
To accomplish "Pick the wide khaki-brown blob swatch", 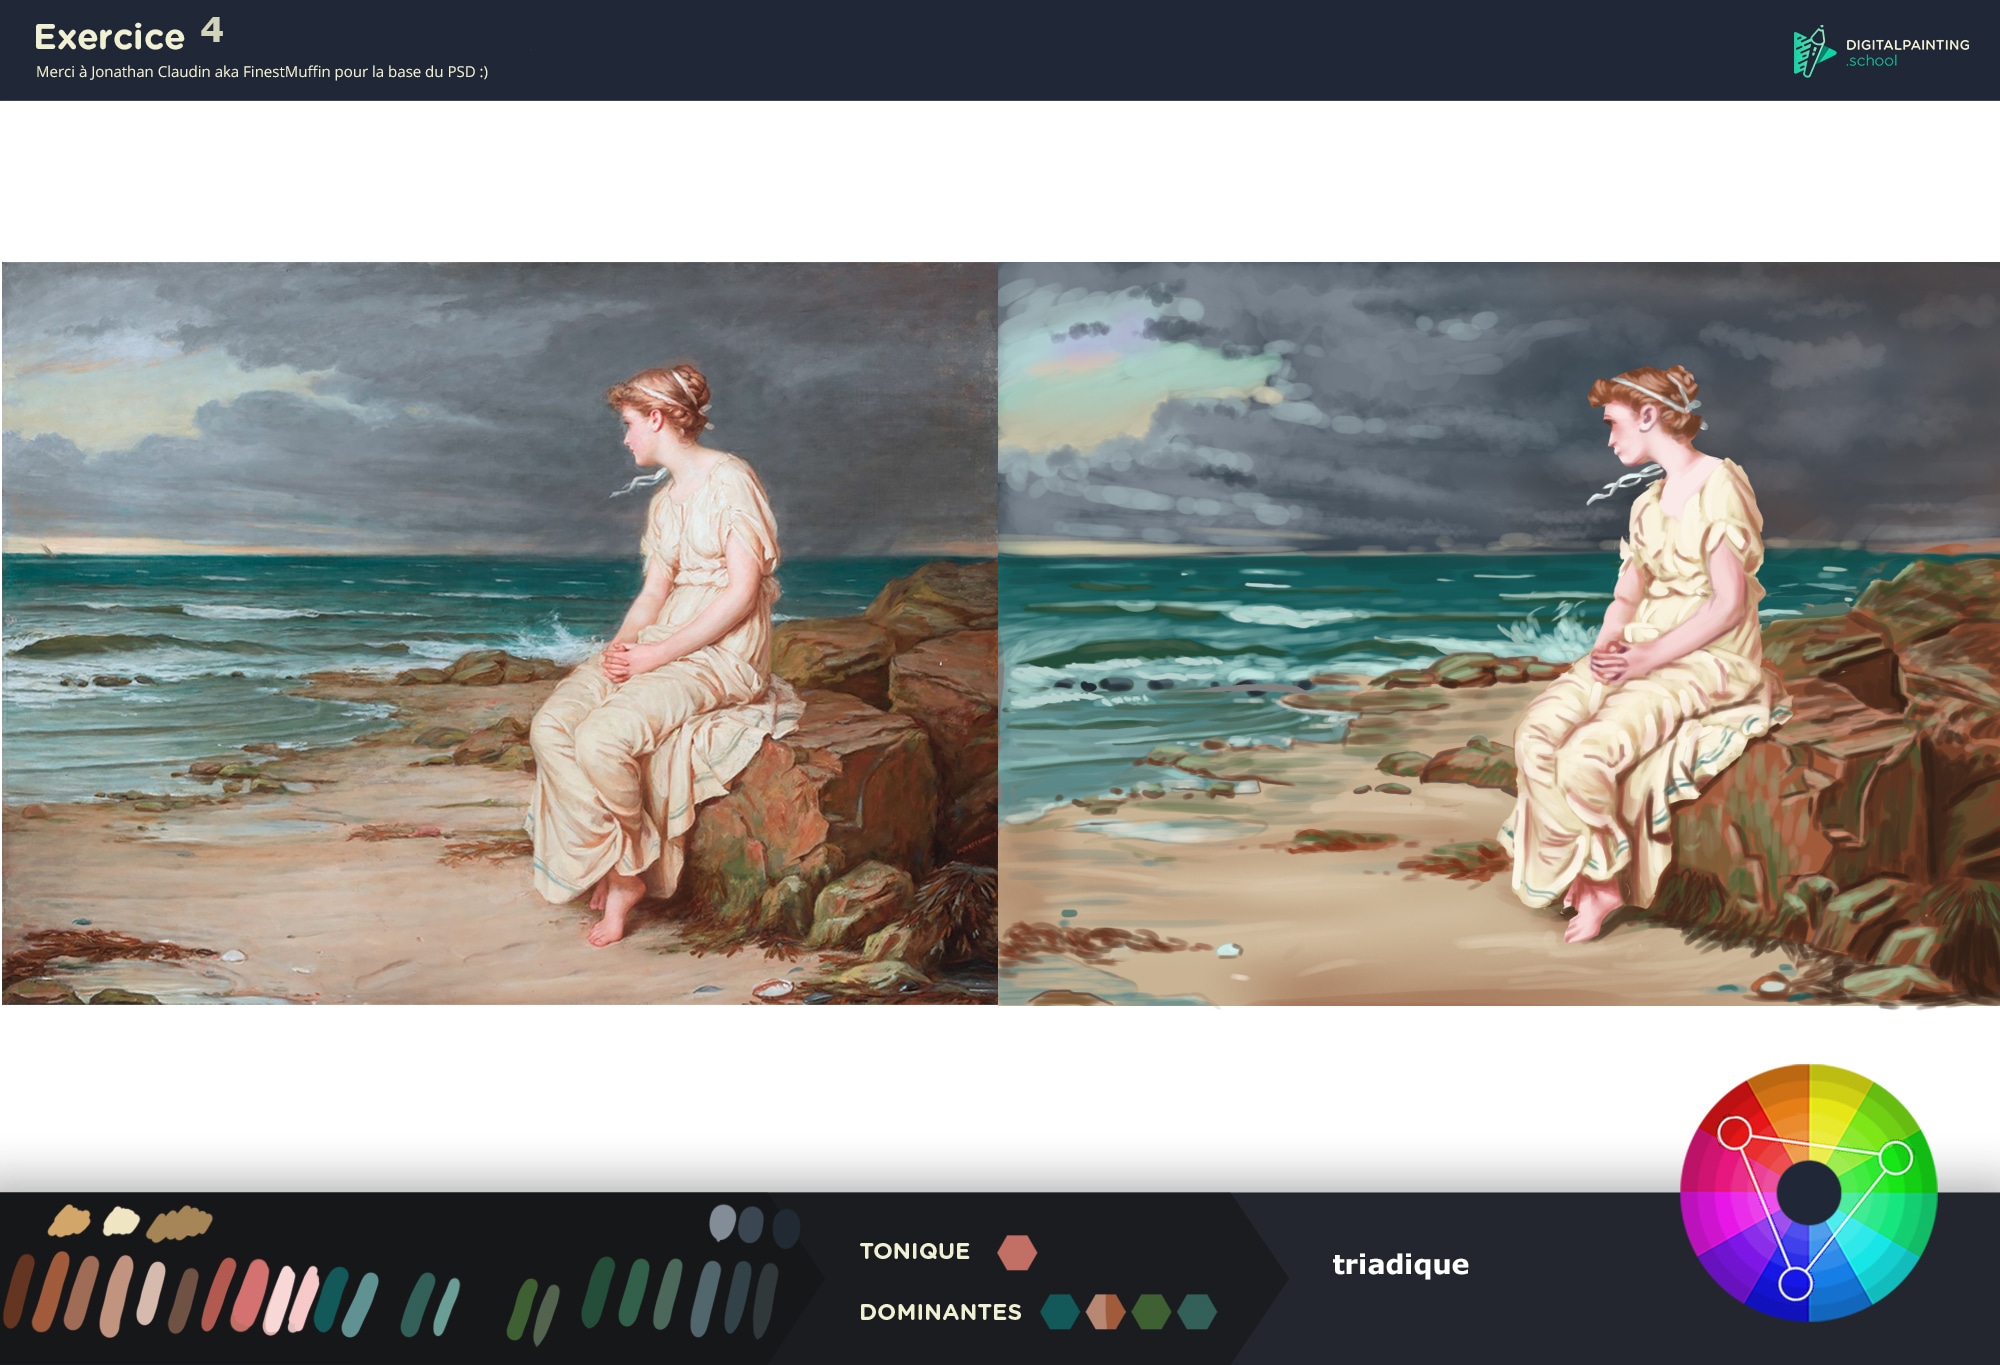I will click(180, 1223).
